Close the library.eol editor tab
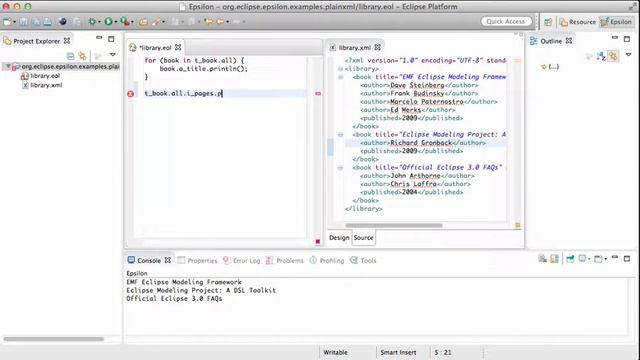 click(x=178, y=47)
